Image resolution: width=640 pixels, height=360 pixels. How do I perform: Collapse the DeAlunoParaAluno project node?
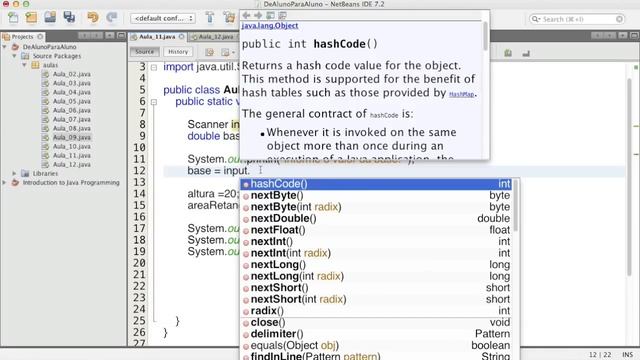4,47
